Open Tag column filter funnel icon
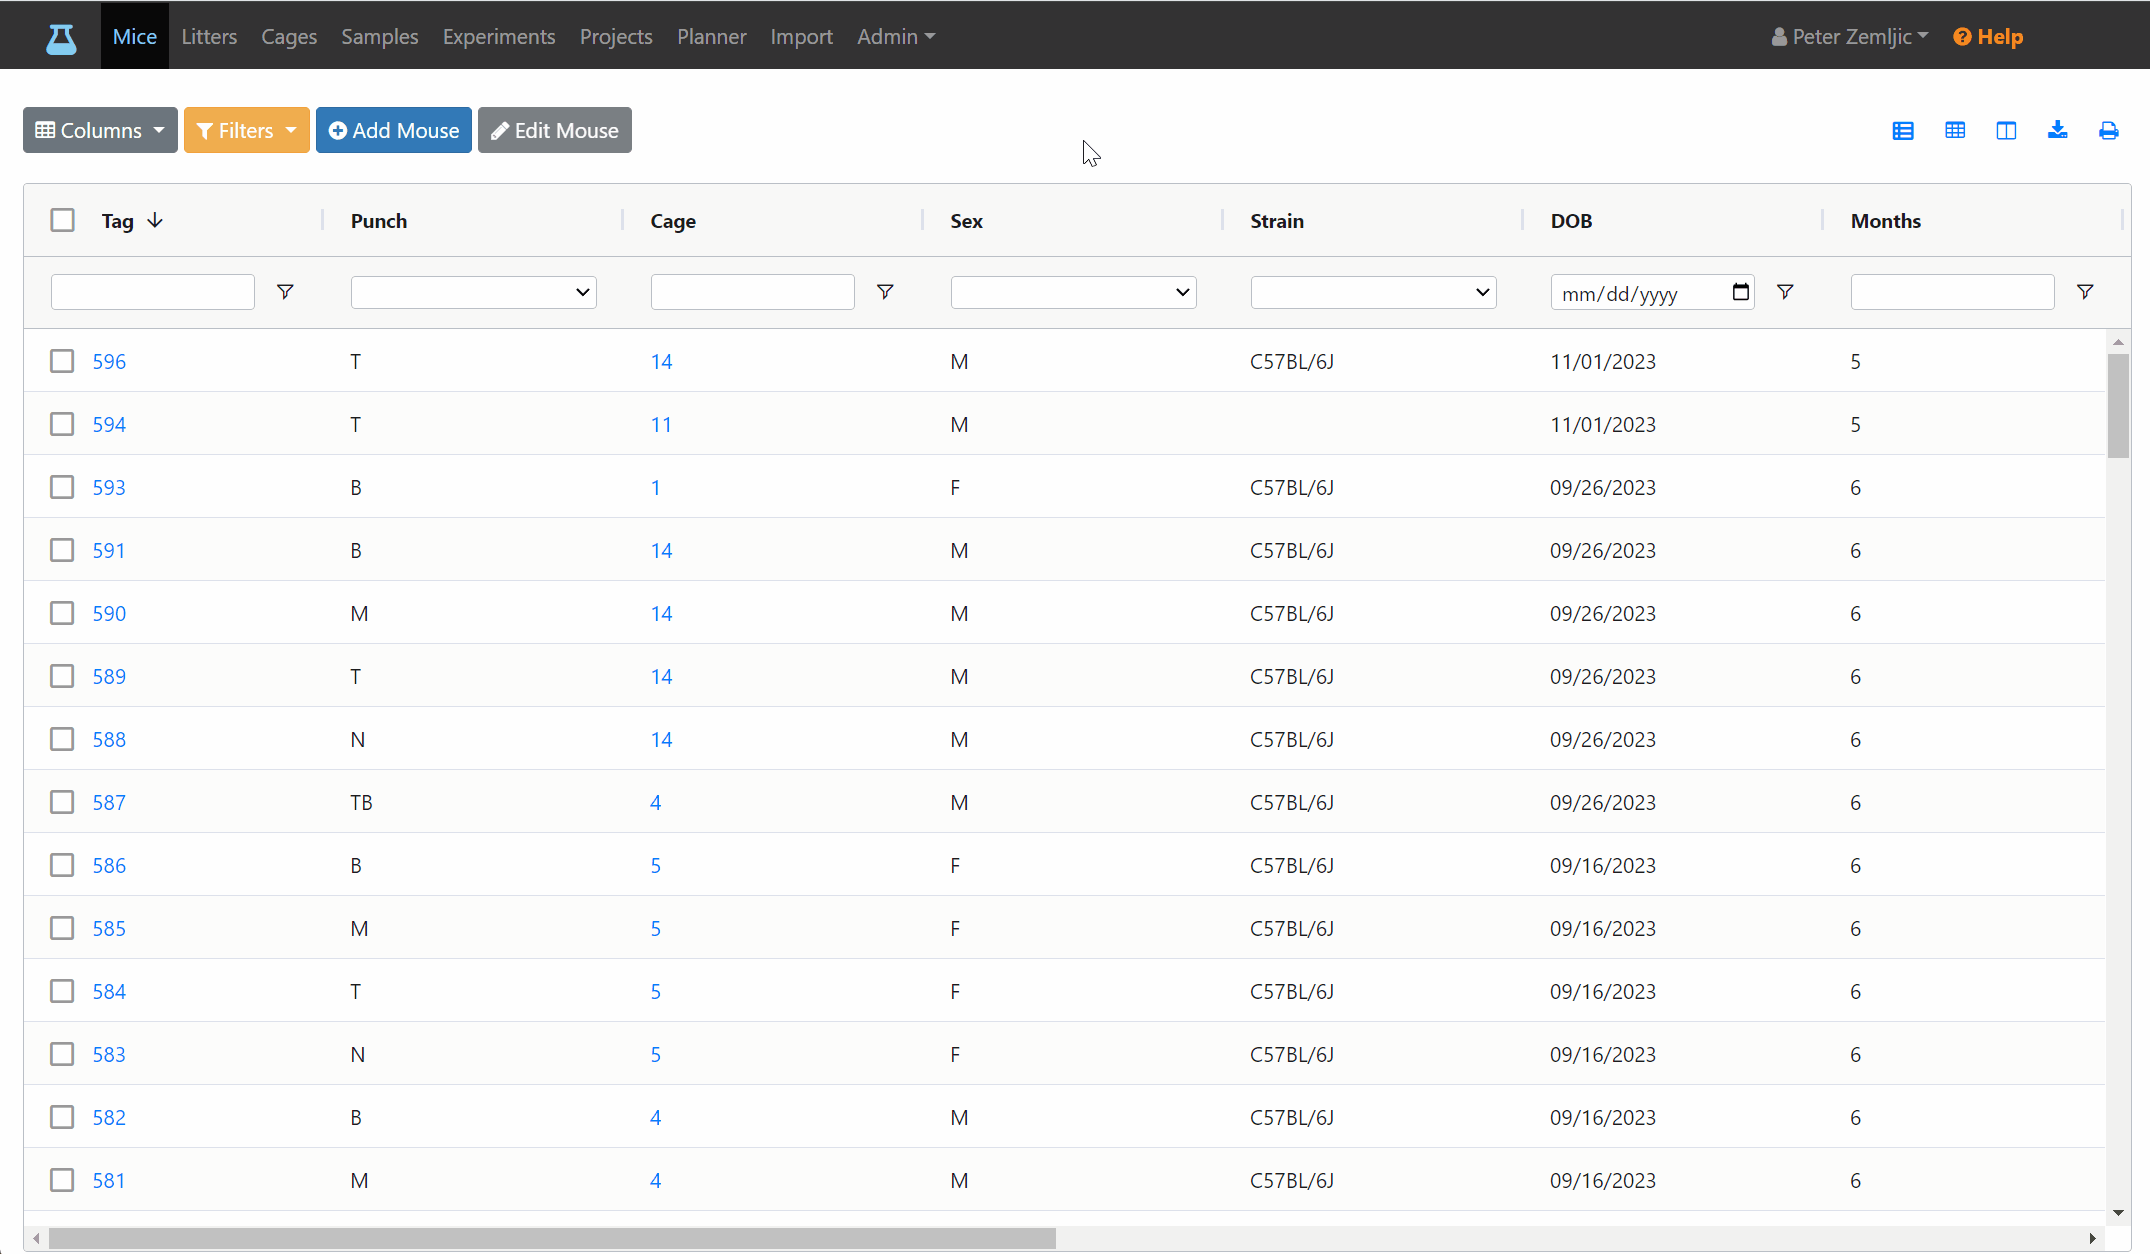Image resolution: width=2150 pixels, height=1254 pixels. coord(285,292)
